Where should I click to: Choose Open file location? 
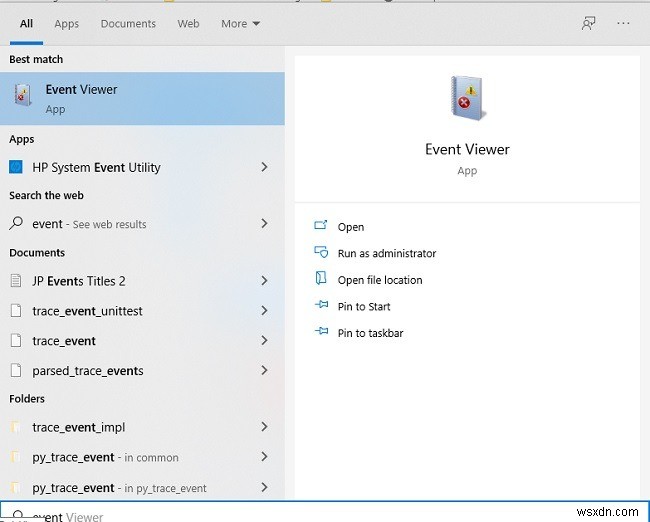click(x=380, y=280)
